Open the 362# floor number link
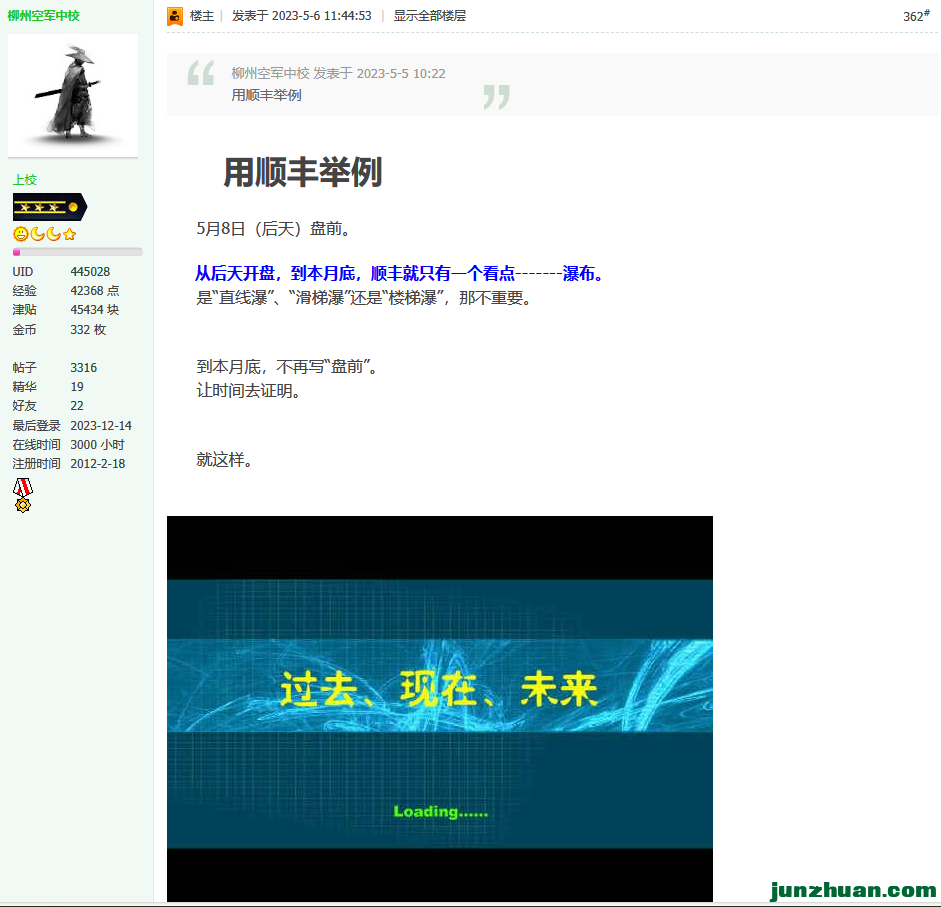The image size is (941, 907). (x=916, y=16)
